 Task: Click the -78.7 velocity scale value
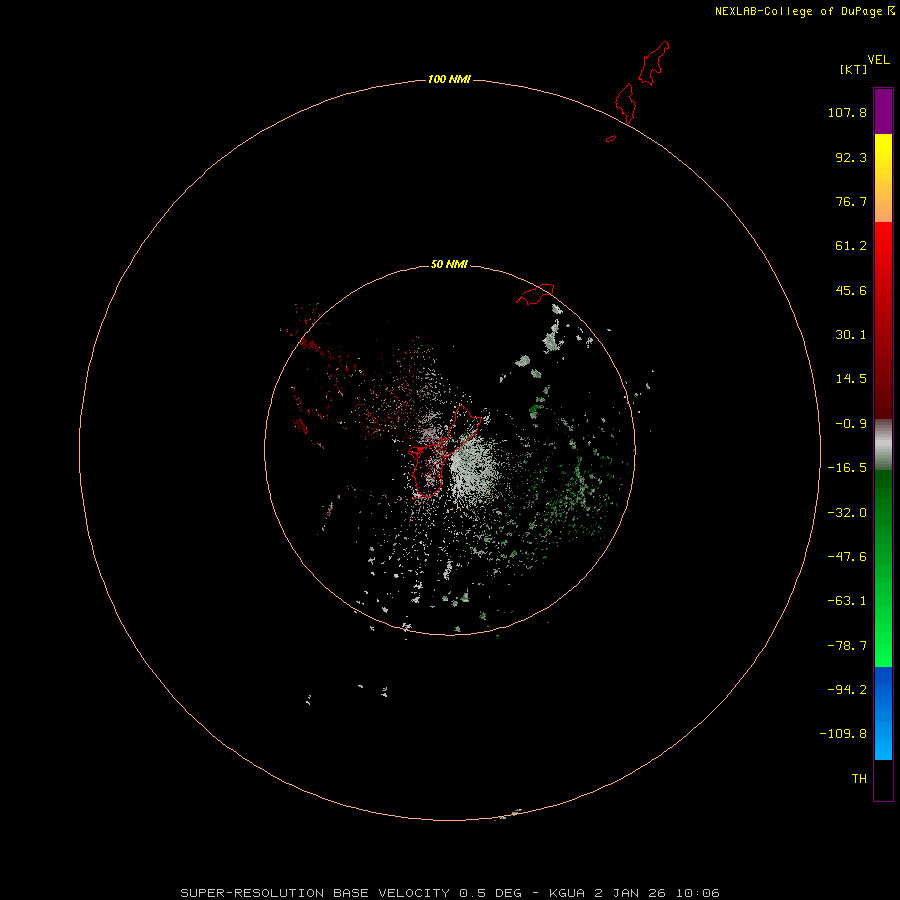(x=847, y=646)
